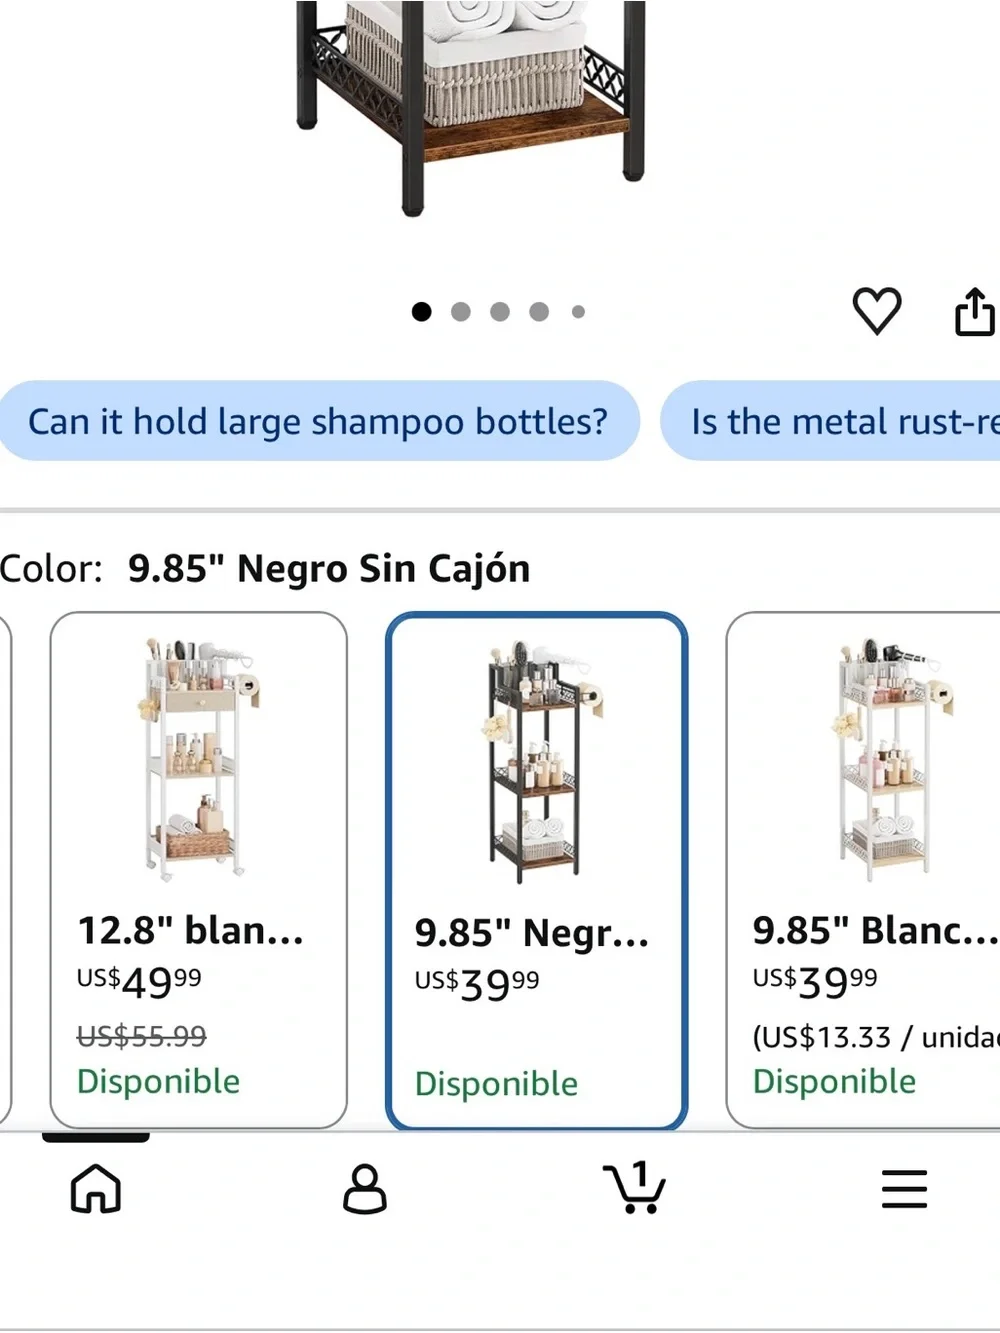Tap 'Can it hold large shampoo bottles?' suggestion
This screenshot has width=1000, height=1333.
click(319, 421)
